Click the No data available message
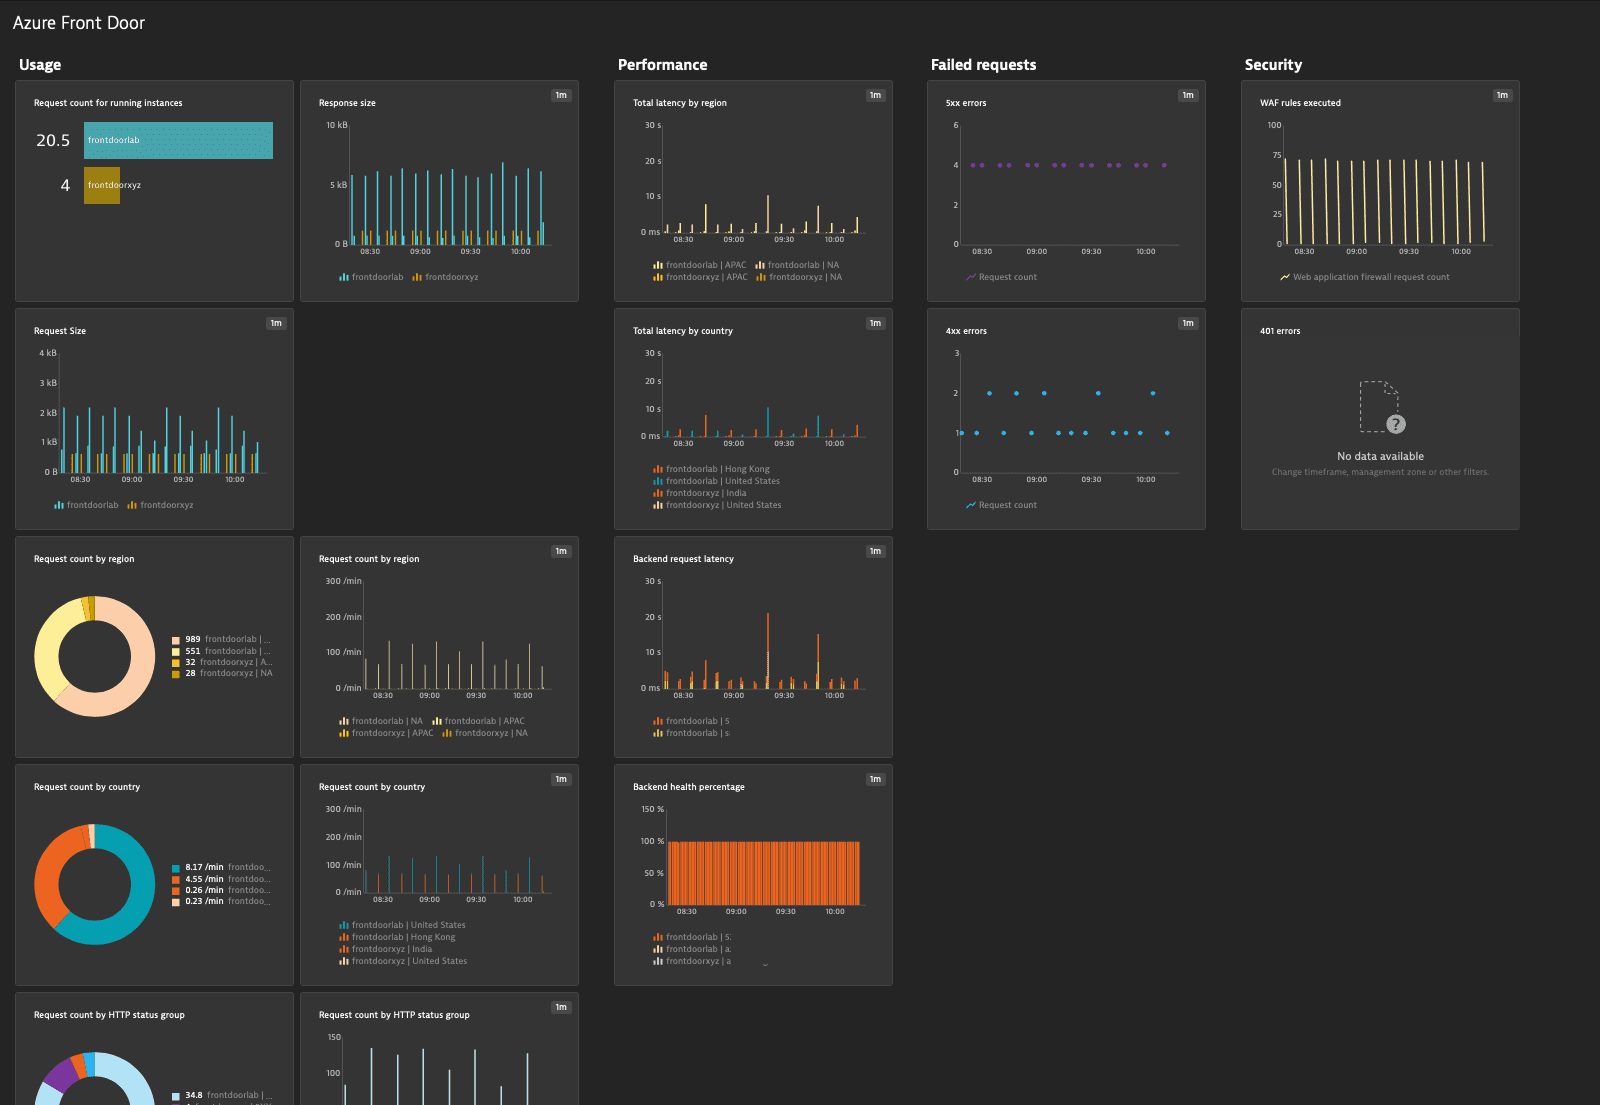1600x1105 pixels. 1380,456
